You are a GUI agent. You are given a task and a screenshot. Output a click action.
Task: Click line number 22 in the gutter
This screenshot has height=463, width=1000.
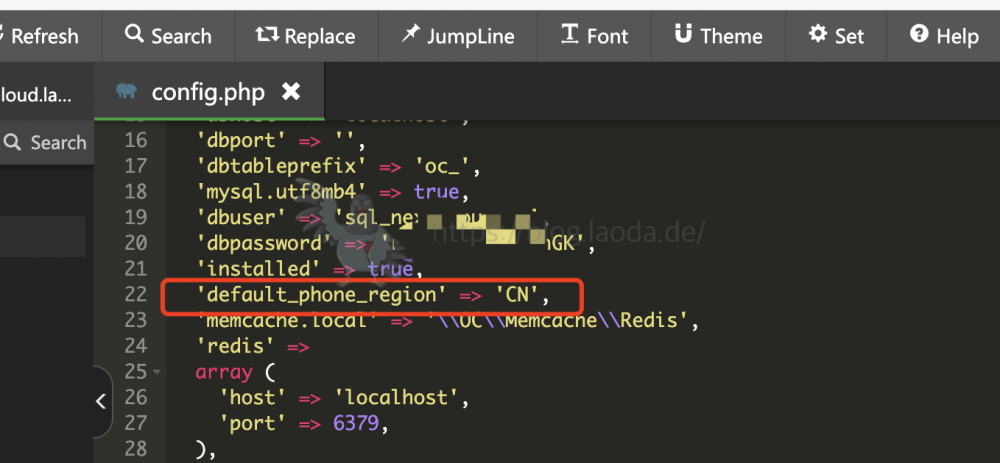[x=135, y=295]
